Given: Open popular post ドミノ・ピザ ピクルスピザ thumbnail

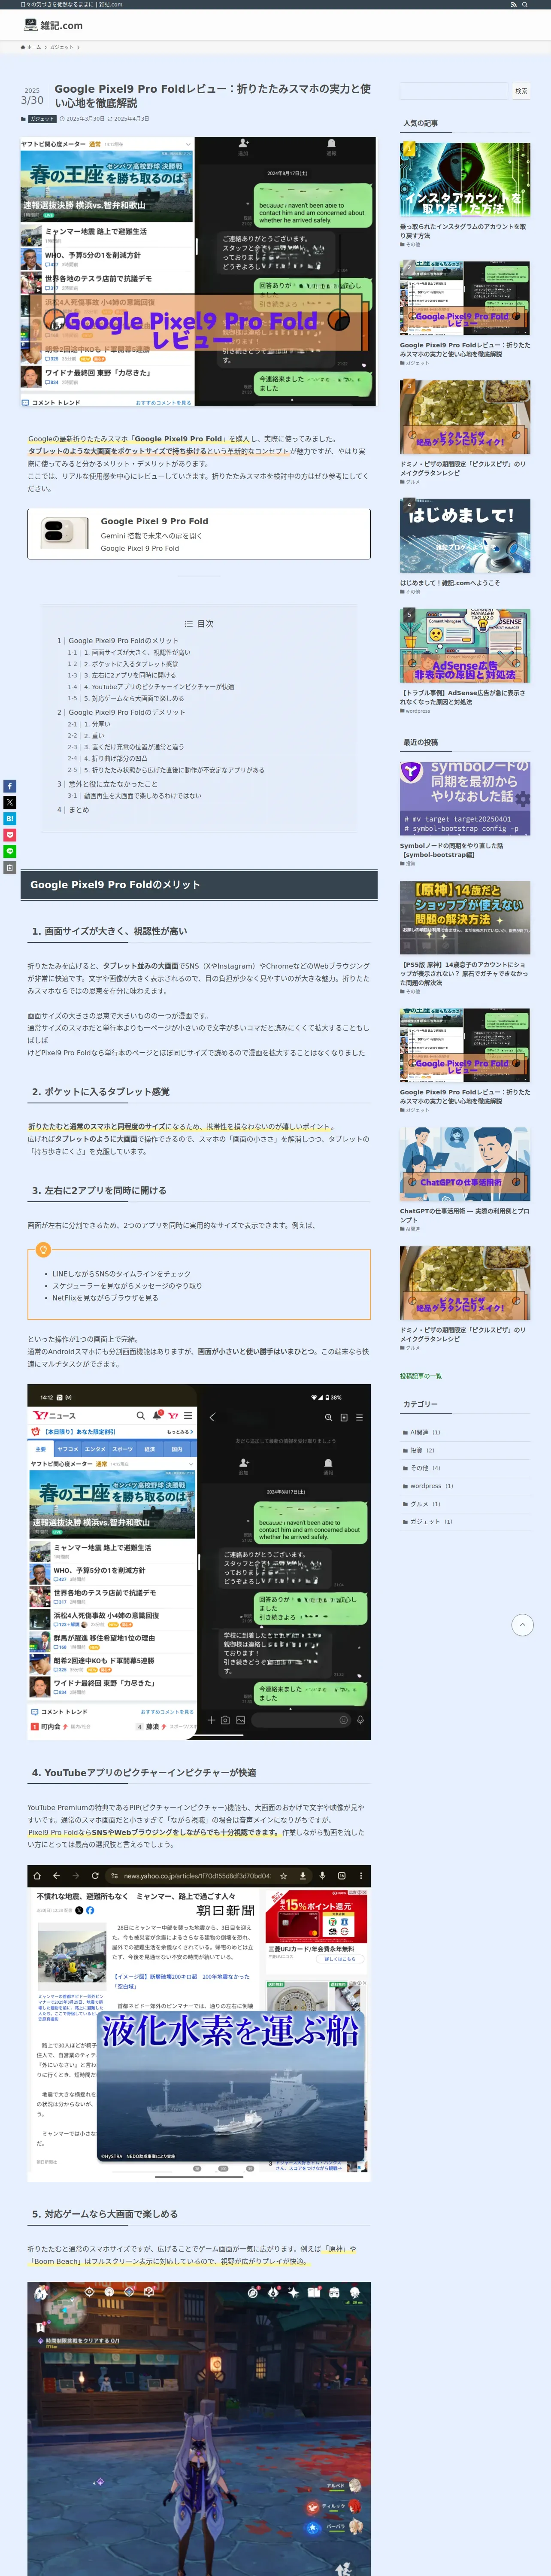Looking at the screenshot, I should click(x=465, y=417).
